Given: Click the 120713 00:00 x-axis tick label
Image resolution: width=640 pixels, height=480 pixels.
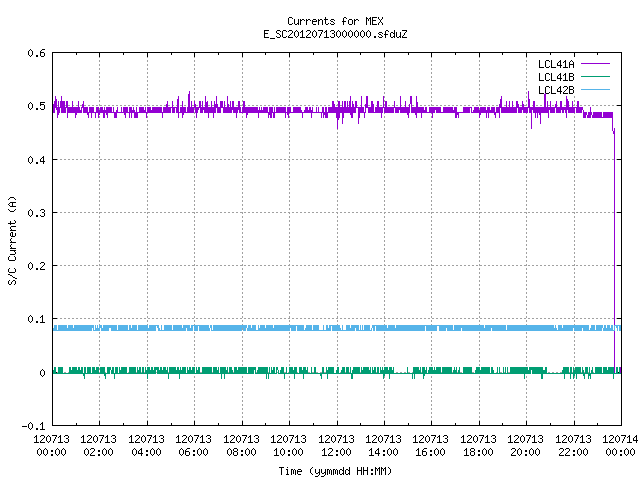Looking at the screenshot, I should tap(51, 446).
